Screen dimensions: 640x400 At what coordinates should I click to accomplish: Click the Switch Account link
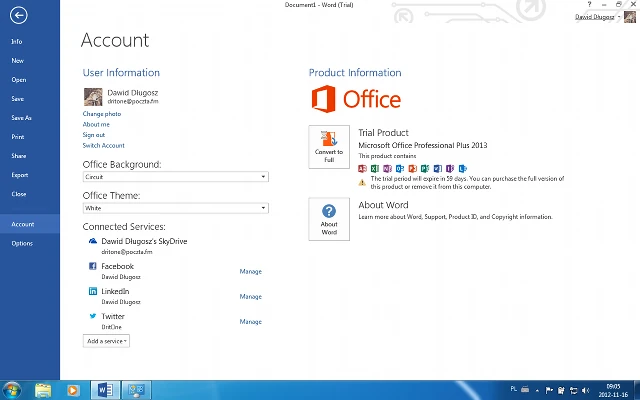[x=104, y=145]
